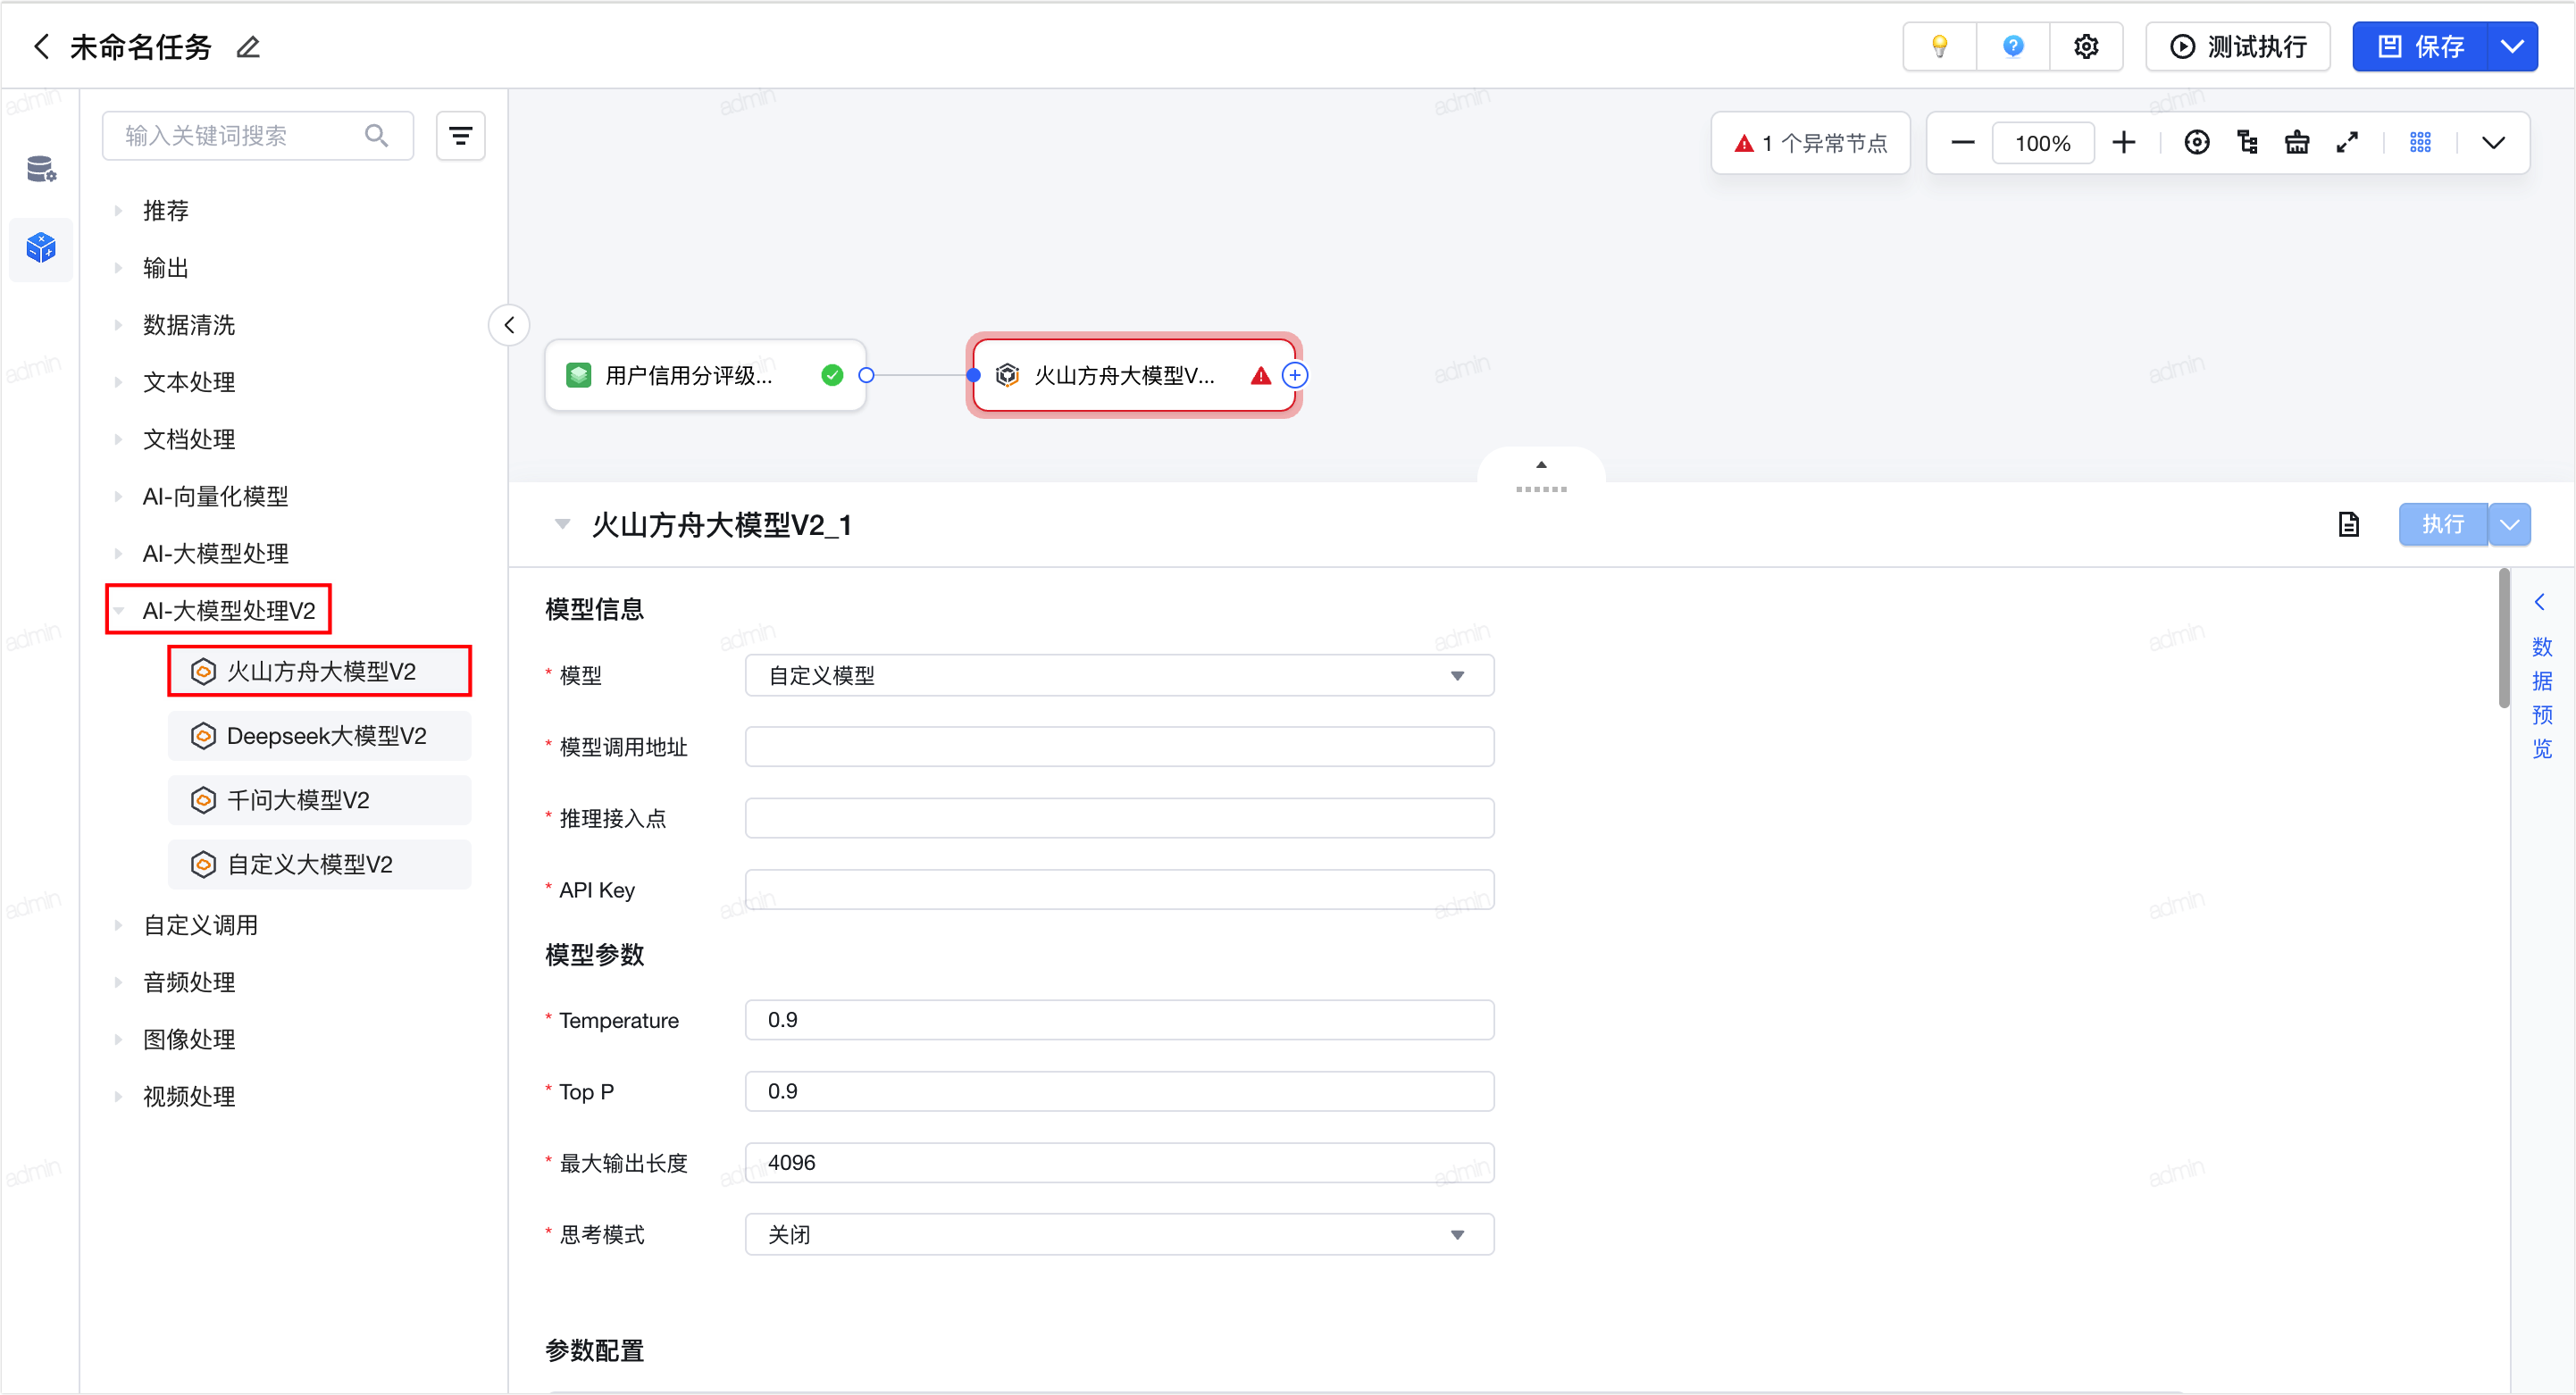Click the 执行 button
The width and height of the screenshot is (2576, 1395).
[x=2443, y=524]
